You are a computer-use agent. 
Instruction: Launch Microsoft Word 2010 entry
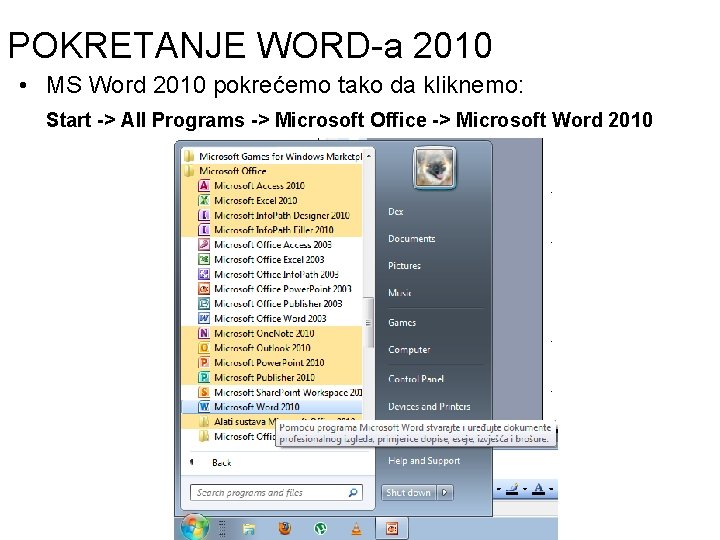(272, 407)
